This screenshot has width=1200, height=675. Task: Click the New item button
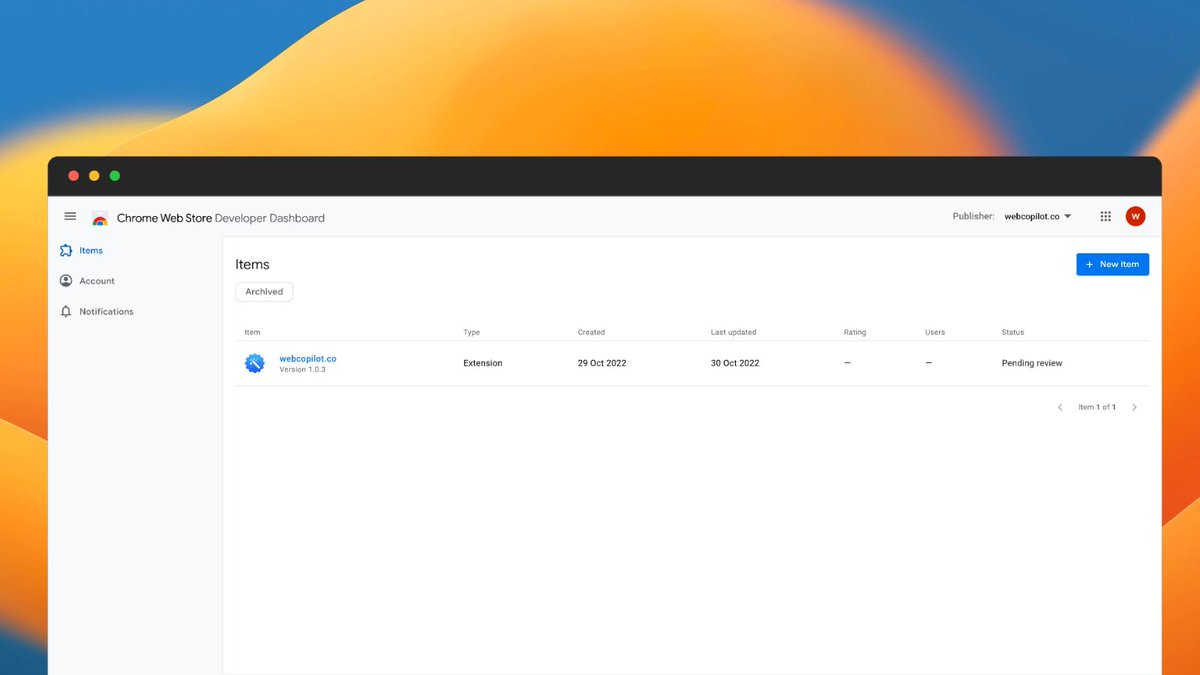[1112, 264]
